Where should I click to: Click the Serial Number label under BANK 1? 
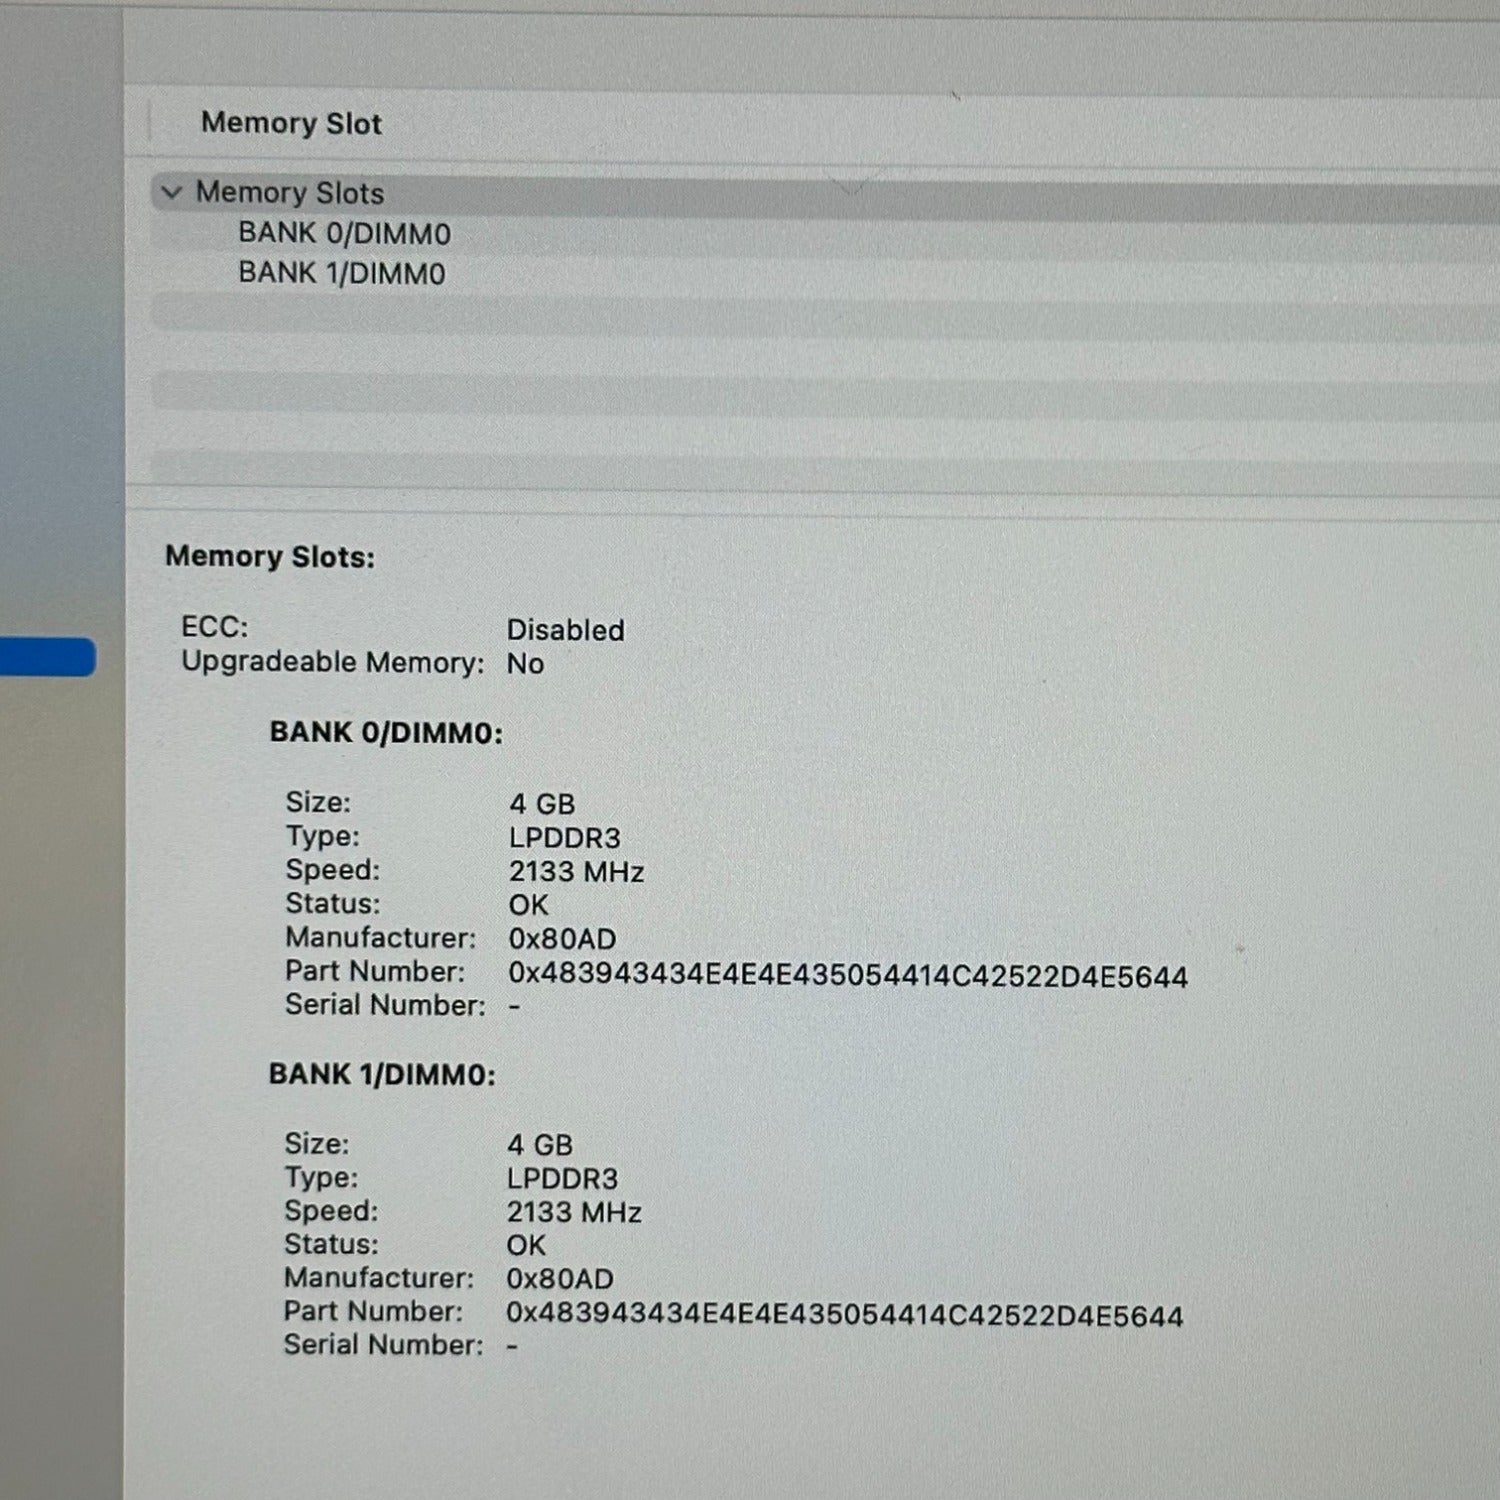pos(383,1346)
